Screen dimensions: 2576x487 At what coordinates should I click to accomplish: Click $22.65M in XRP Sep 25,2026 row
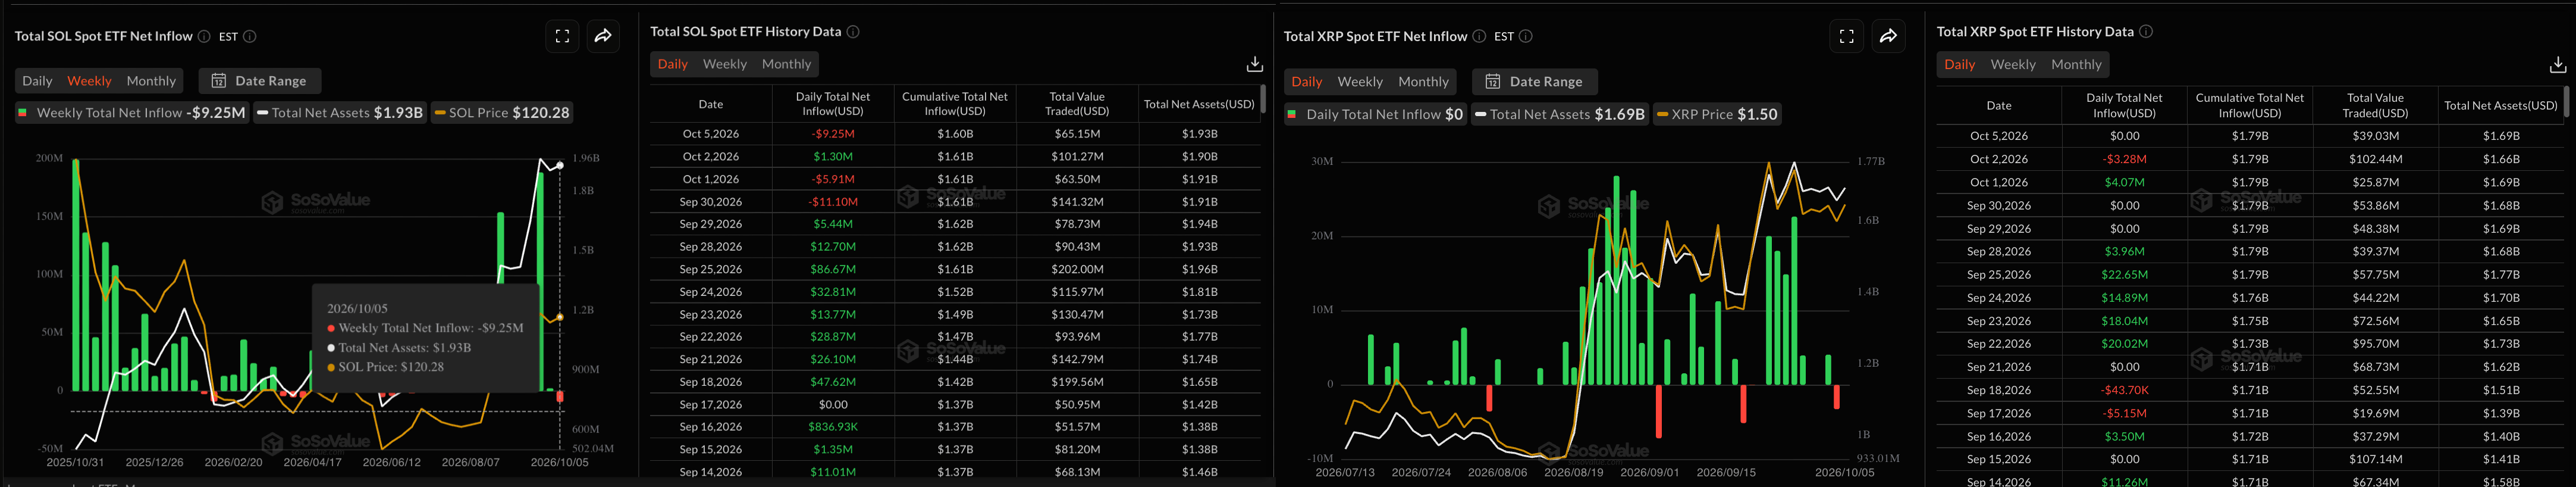pyautogui.click(x=2124, y=275)
